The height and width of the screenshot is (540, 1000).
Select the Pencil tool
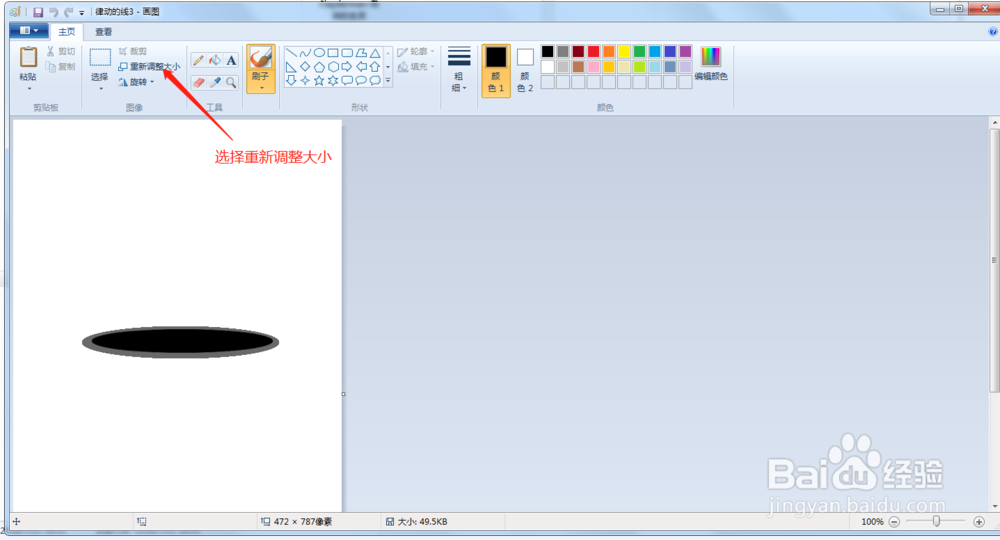198,61
